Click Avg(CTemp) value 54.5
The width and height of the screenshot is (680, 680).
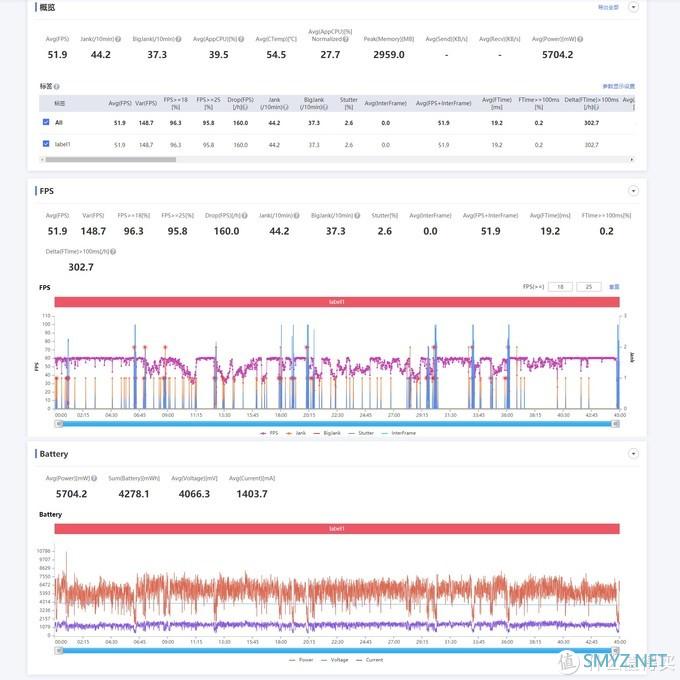276,55
